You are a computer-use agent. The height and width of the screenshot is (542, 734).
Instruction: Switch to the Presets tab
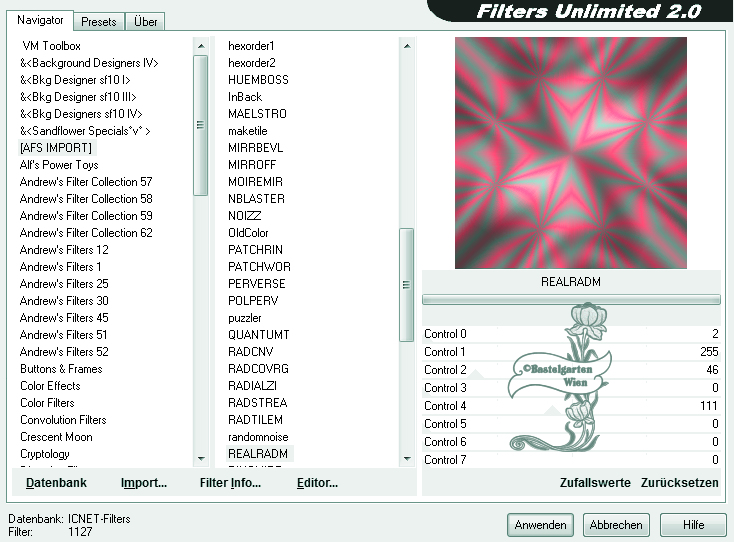click(x=99, y=22)
